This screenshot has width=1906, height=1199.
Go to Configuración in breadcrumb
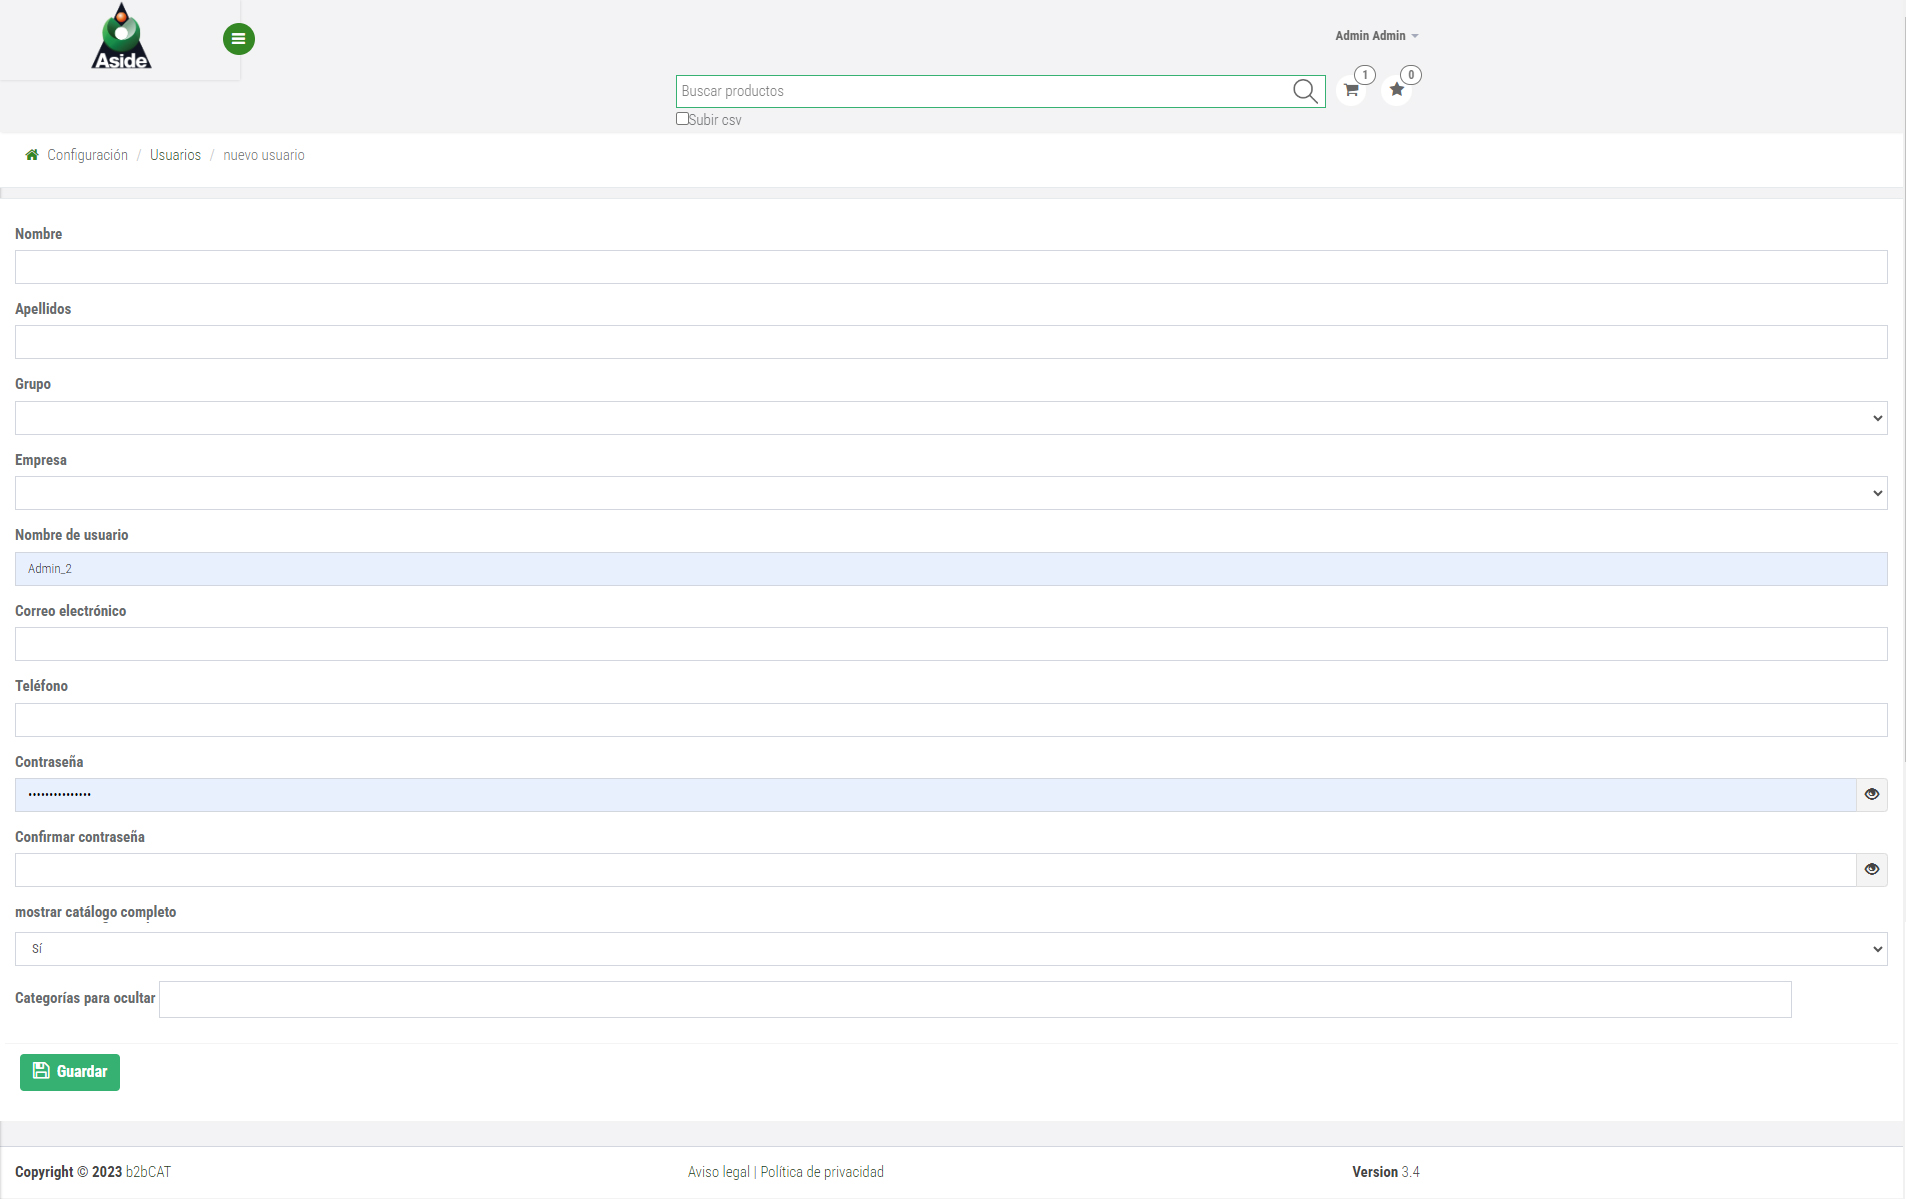pyautogui.click(x=87, y=155)
